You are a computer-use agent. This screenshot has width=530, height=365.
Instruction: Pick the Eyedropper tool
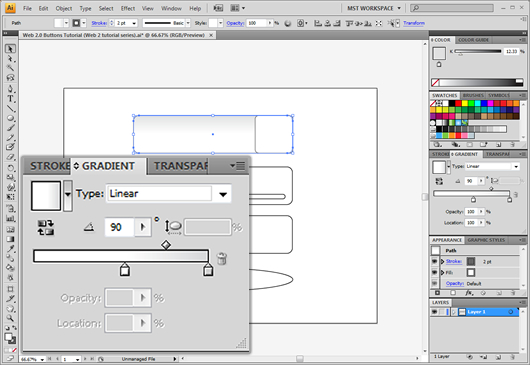(10, 249)
